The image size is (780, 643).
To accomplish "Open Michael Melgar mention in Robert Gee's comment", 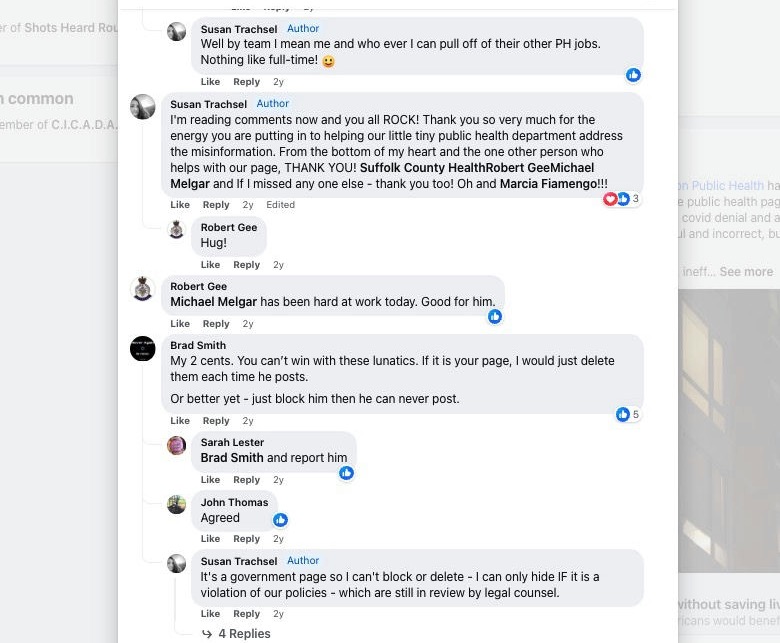I will pyautogui.click(x=213, y=302).
